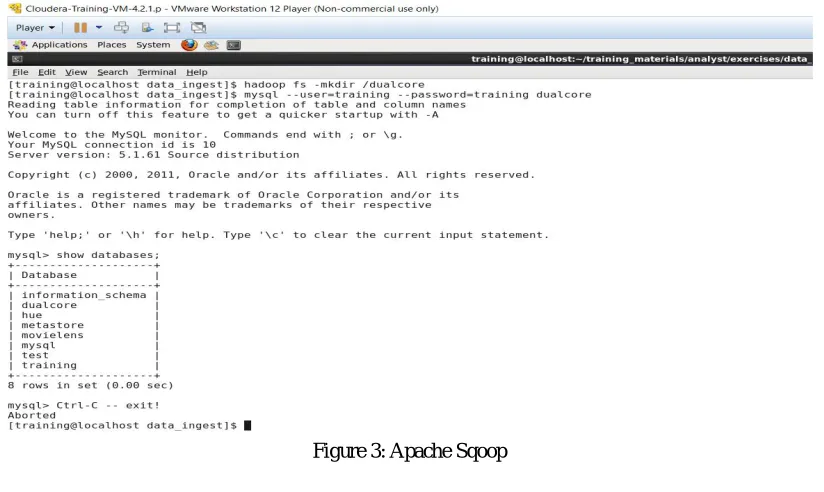Image resolution: width=824 pixels, height=492 pixels.
Task: Open the mail client launcher icon
Action: point(211,45)
